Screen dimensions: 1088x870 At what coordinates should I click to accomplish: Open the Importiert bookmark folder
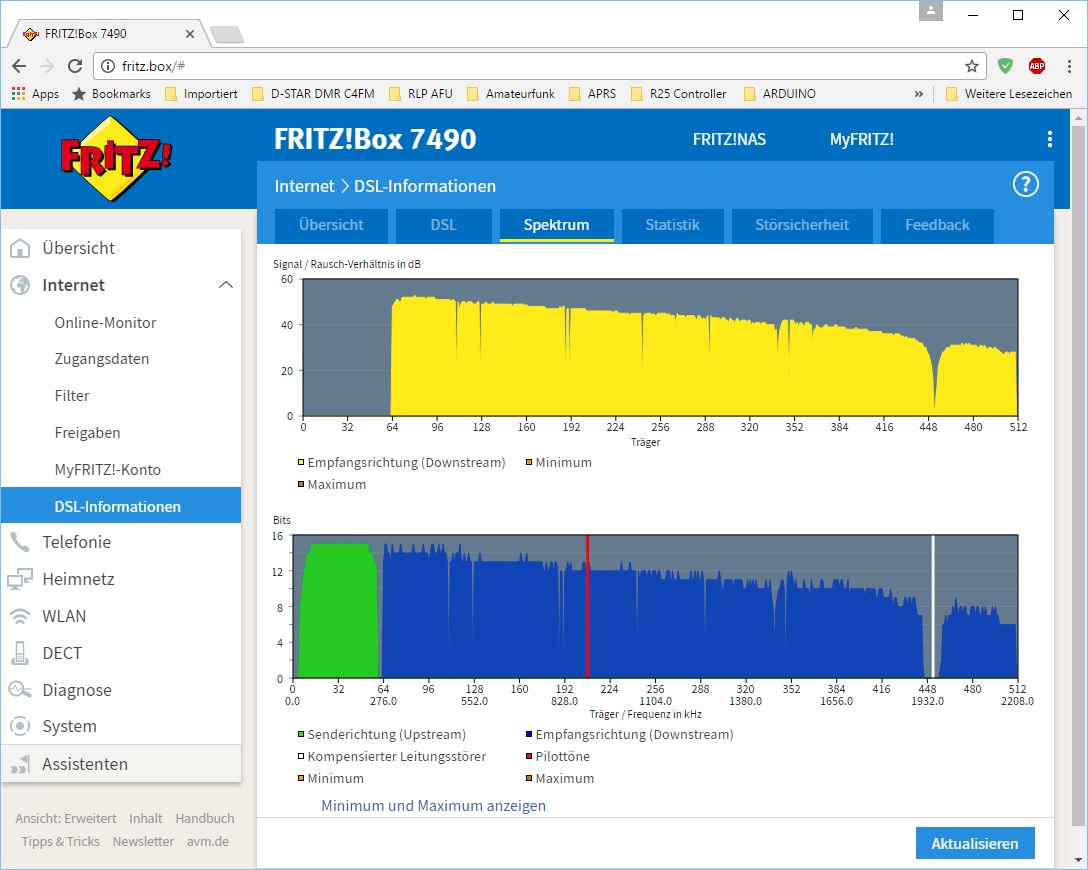click(x=201, y=94)
